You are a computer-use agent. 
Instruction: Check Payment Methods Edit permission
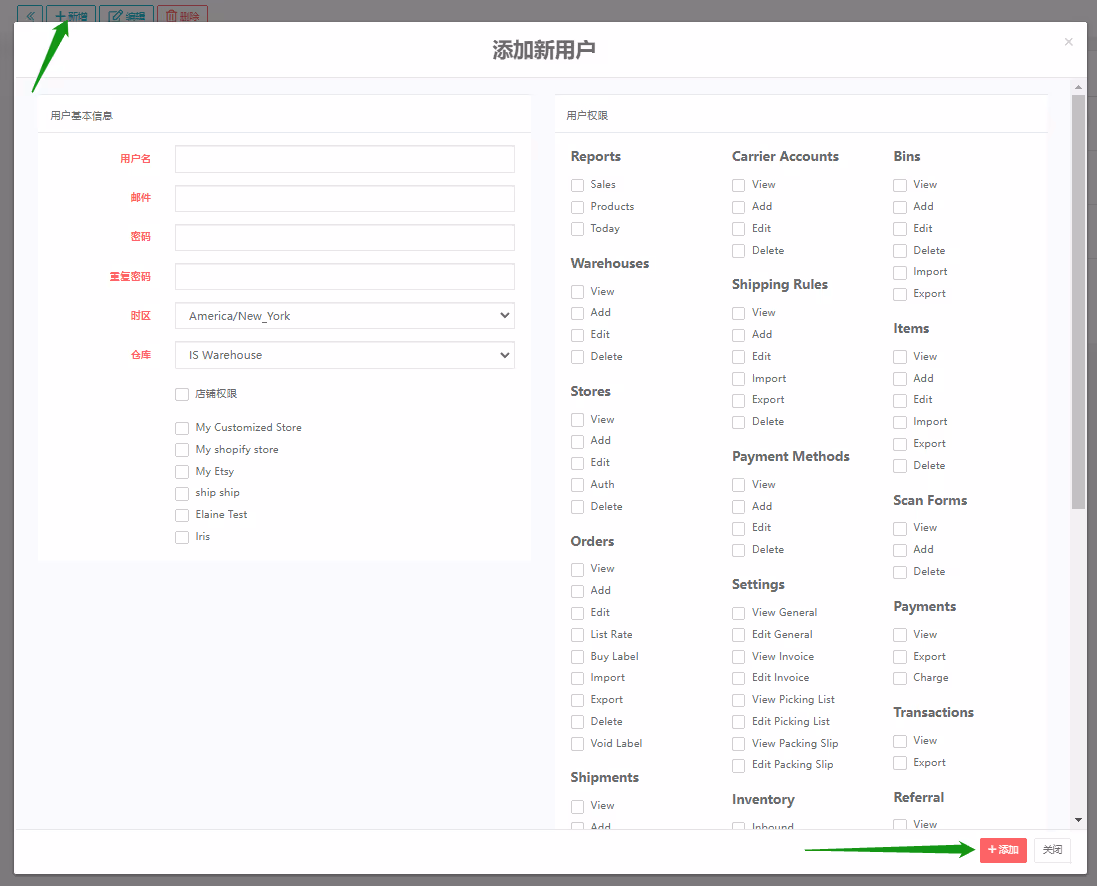(x=738, y=528)
